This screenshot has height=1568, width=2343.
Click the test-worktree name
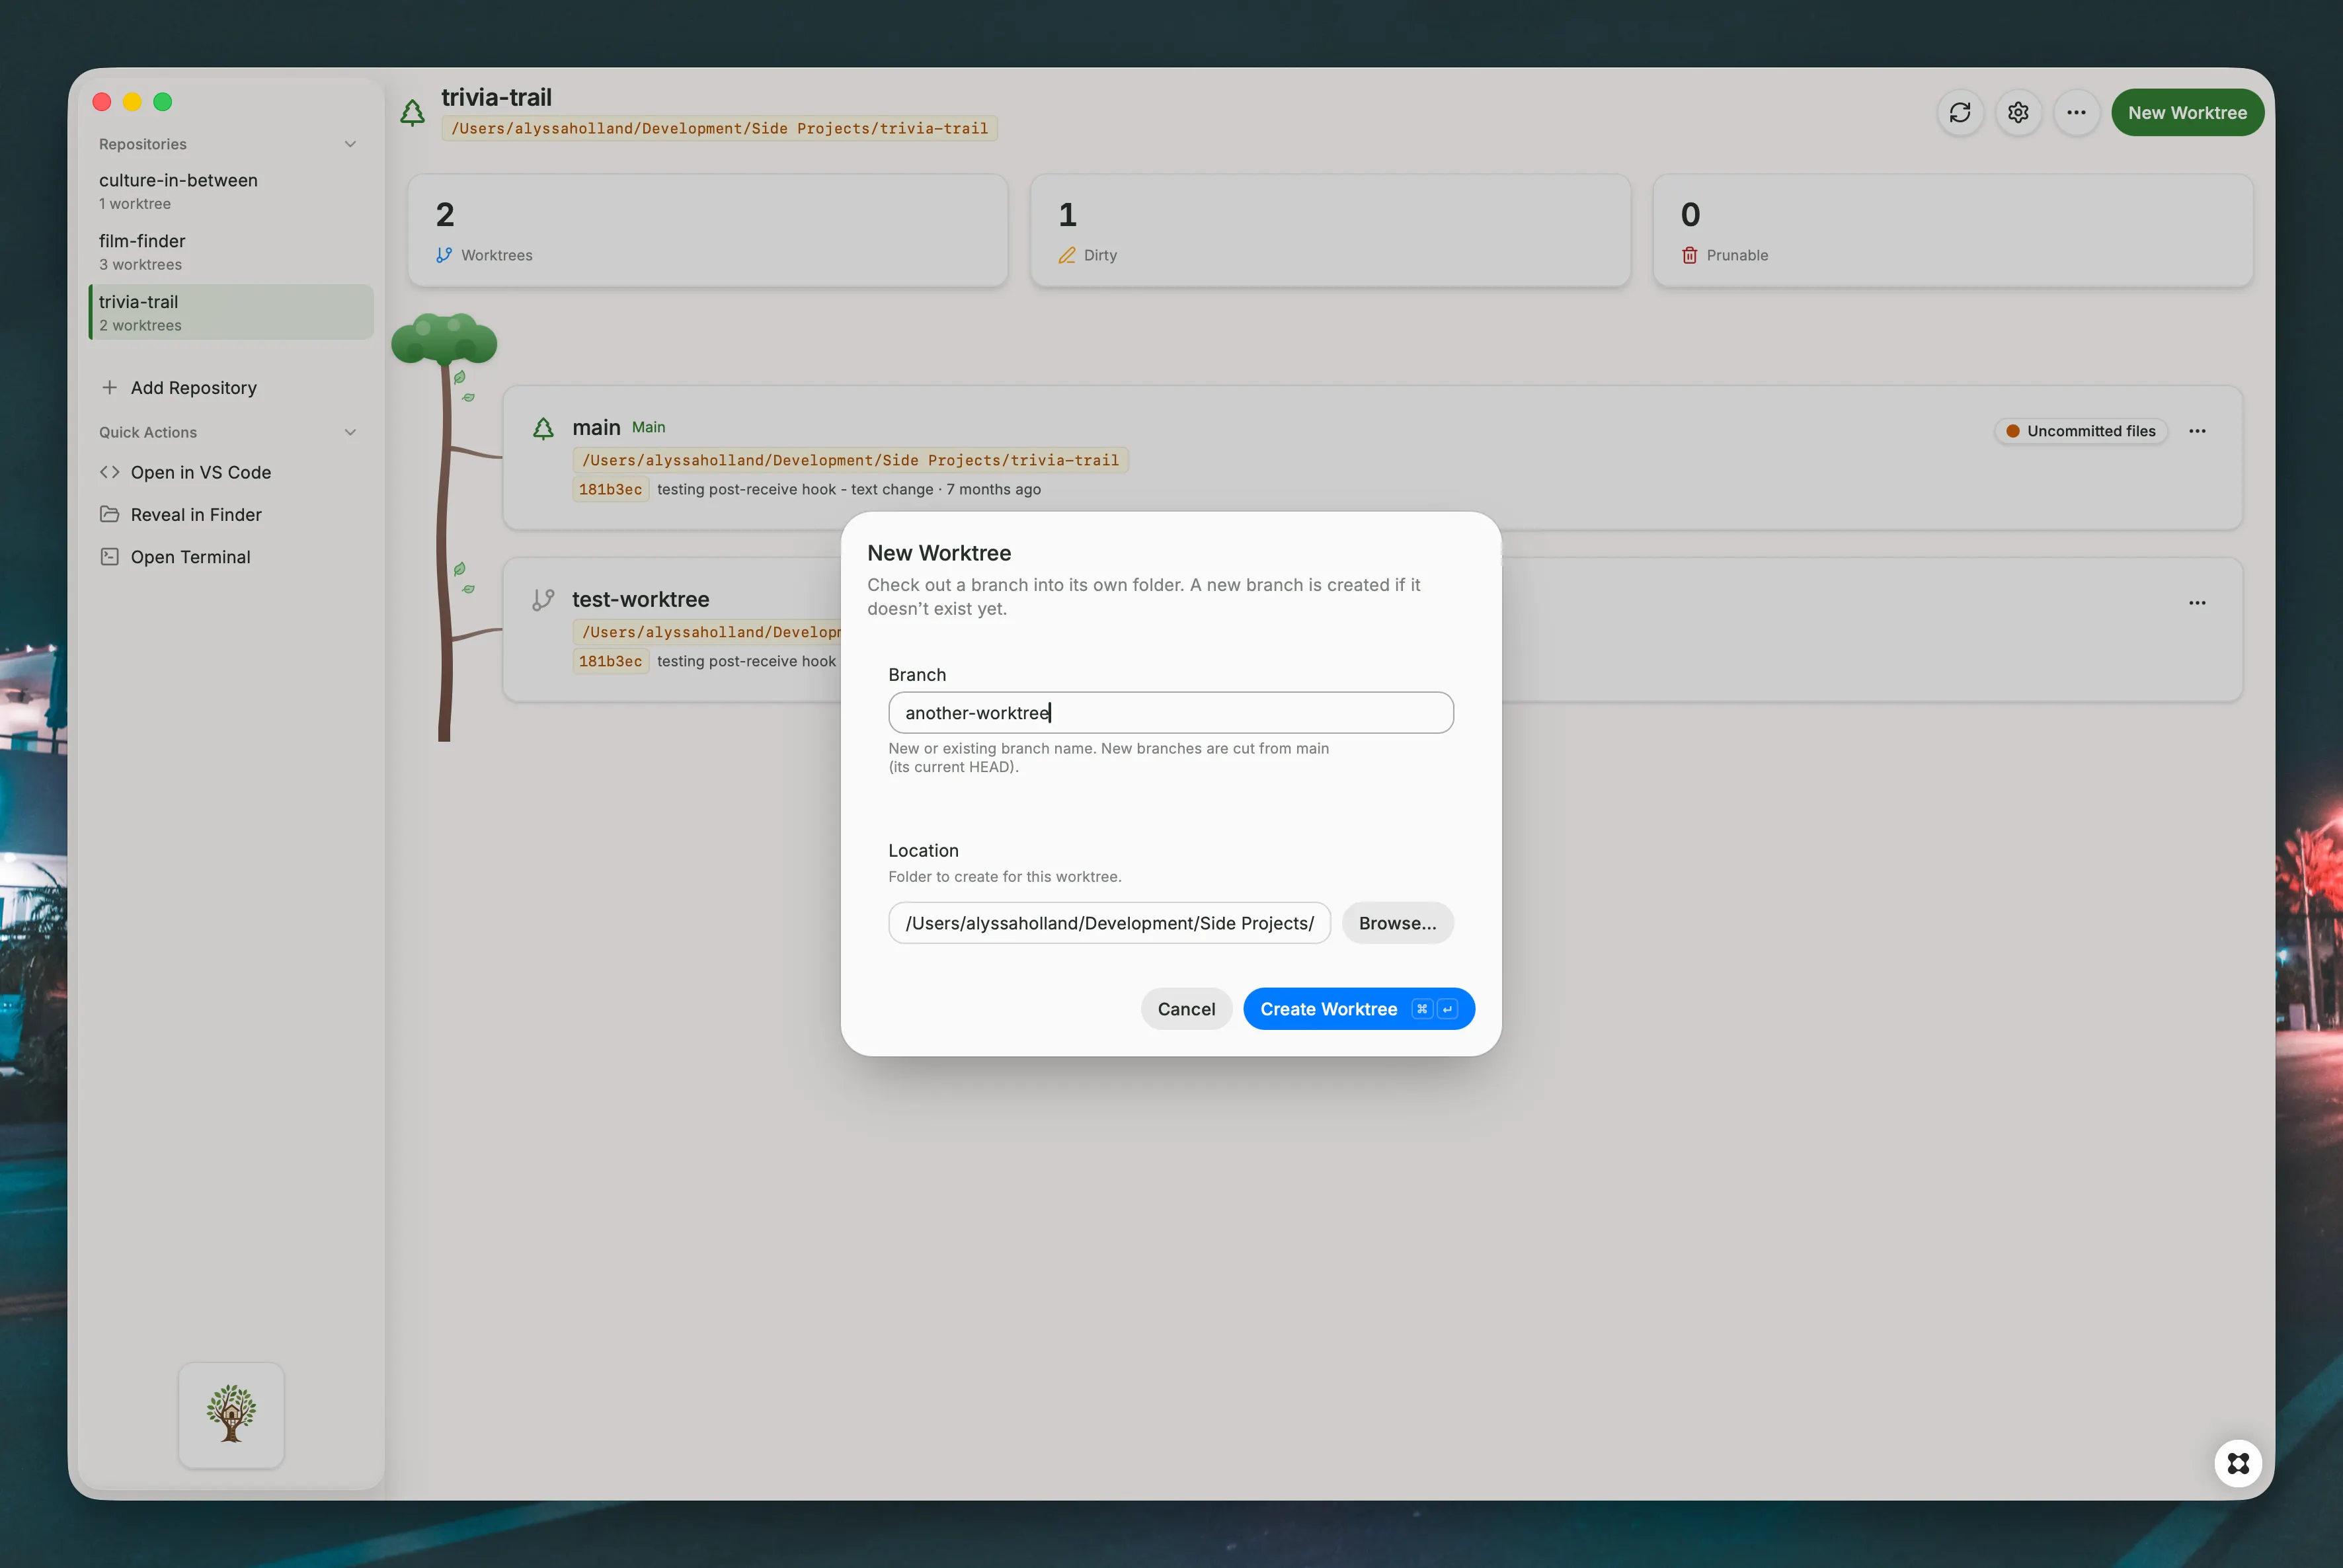pos(640,599)
